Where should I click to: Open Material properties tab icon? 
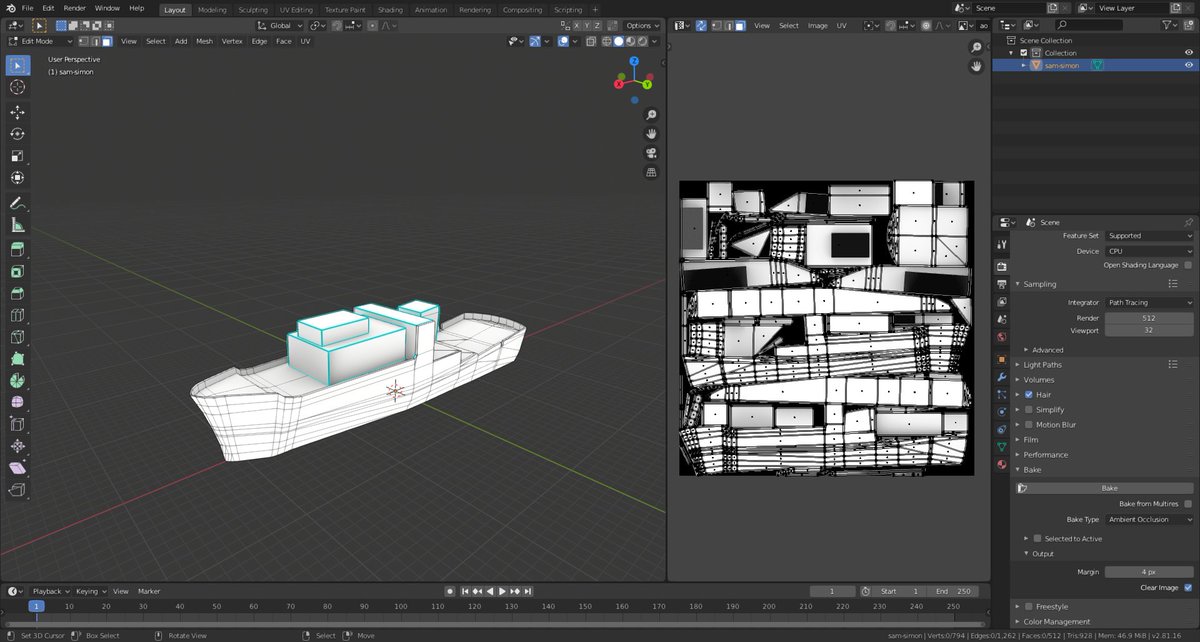click(1001, 464)
